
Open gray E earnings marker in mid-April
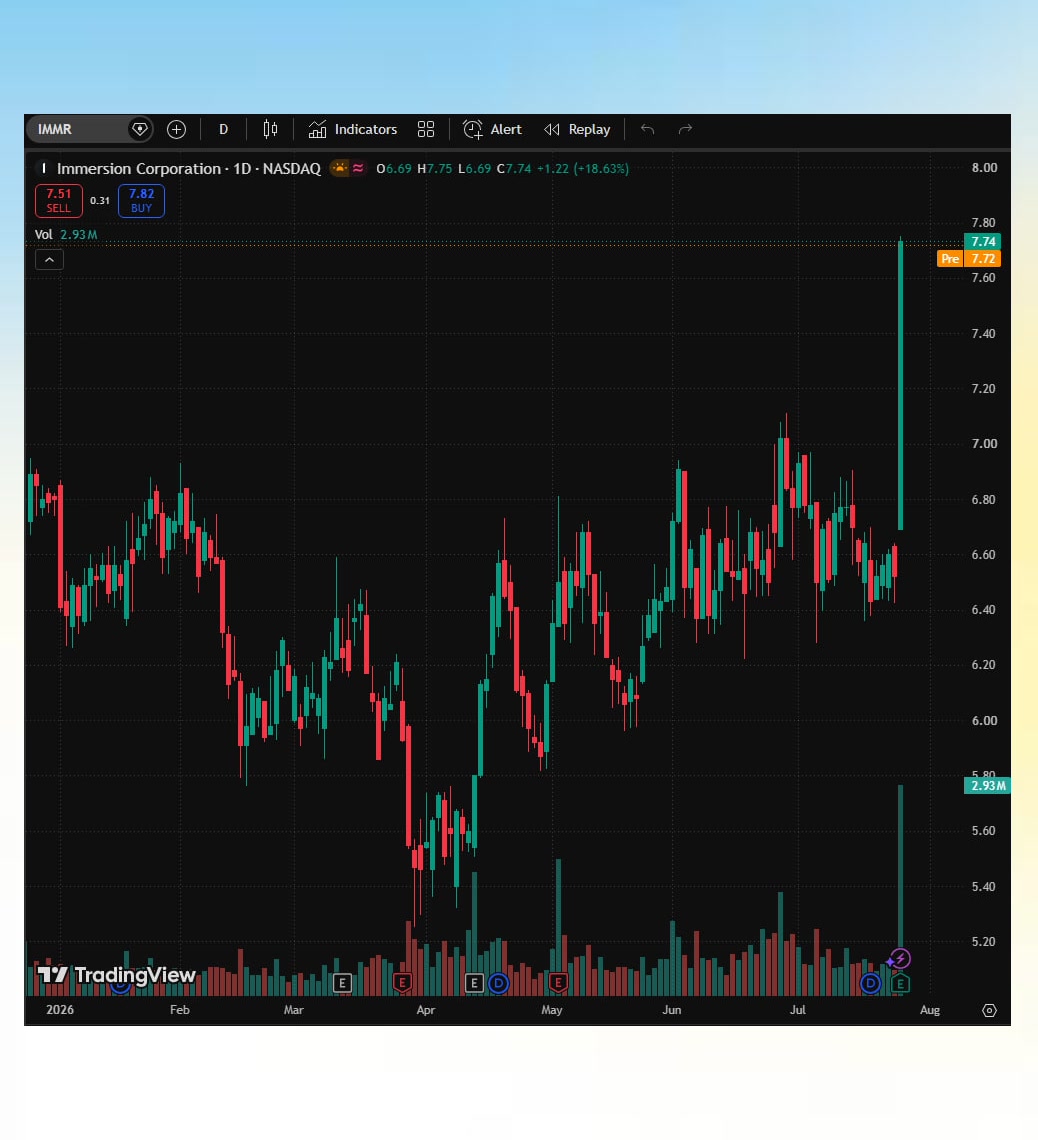[474, 984]
